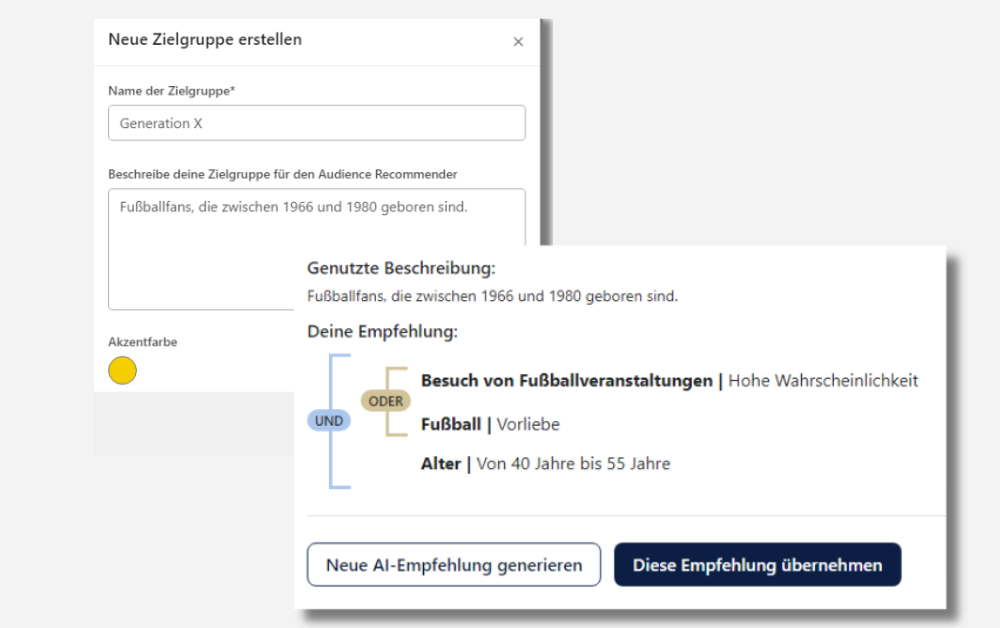
Task: Select the Alter criterion label
Action: [x=441, y=464]
